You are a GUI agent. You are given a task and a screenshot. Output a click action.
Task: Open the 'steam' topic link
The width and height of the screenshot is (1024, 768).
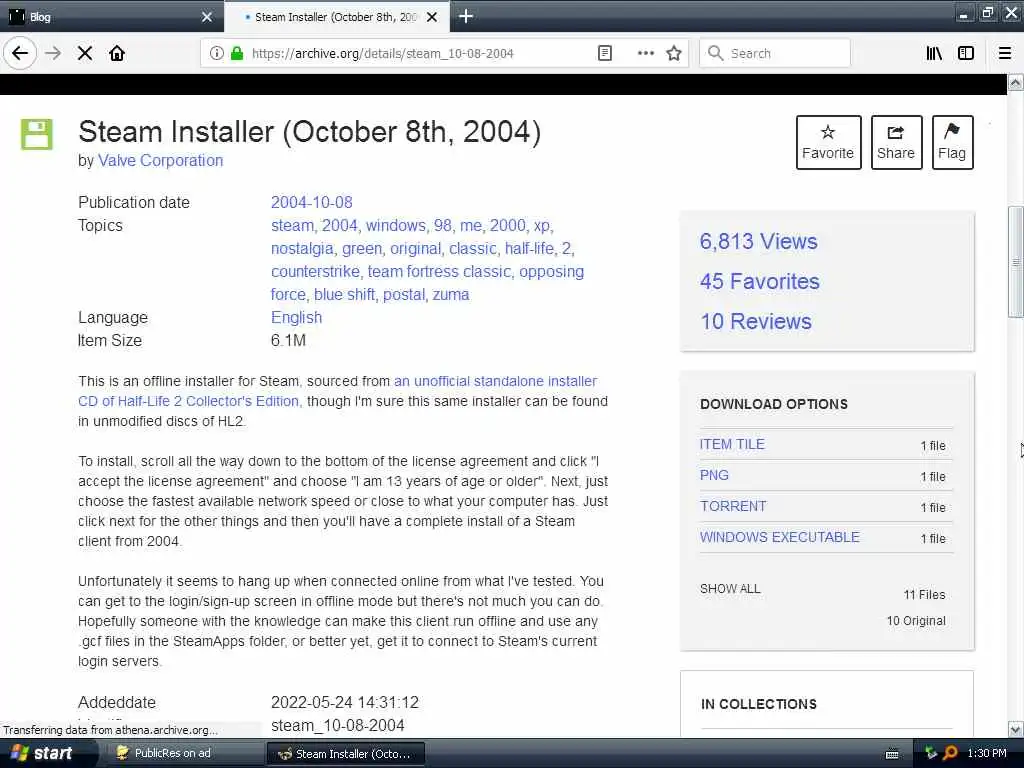pos(292,225)
